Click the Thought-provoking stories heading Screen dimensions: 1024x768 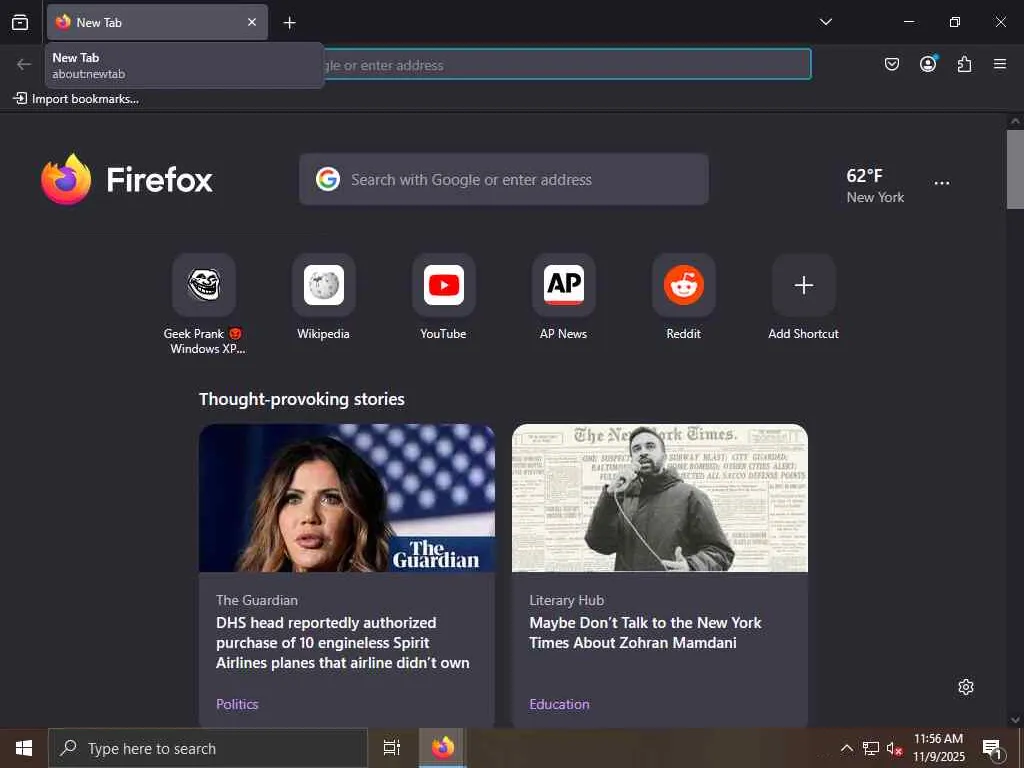click(x=302, y=399)
